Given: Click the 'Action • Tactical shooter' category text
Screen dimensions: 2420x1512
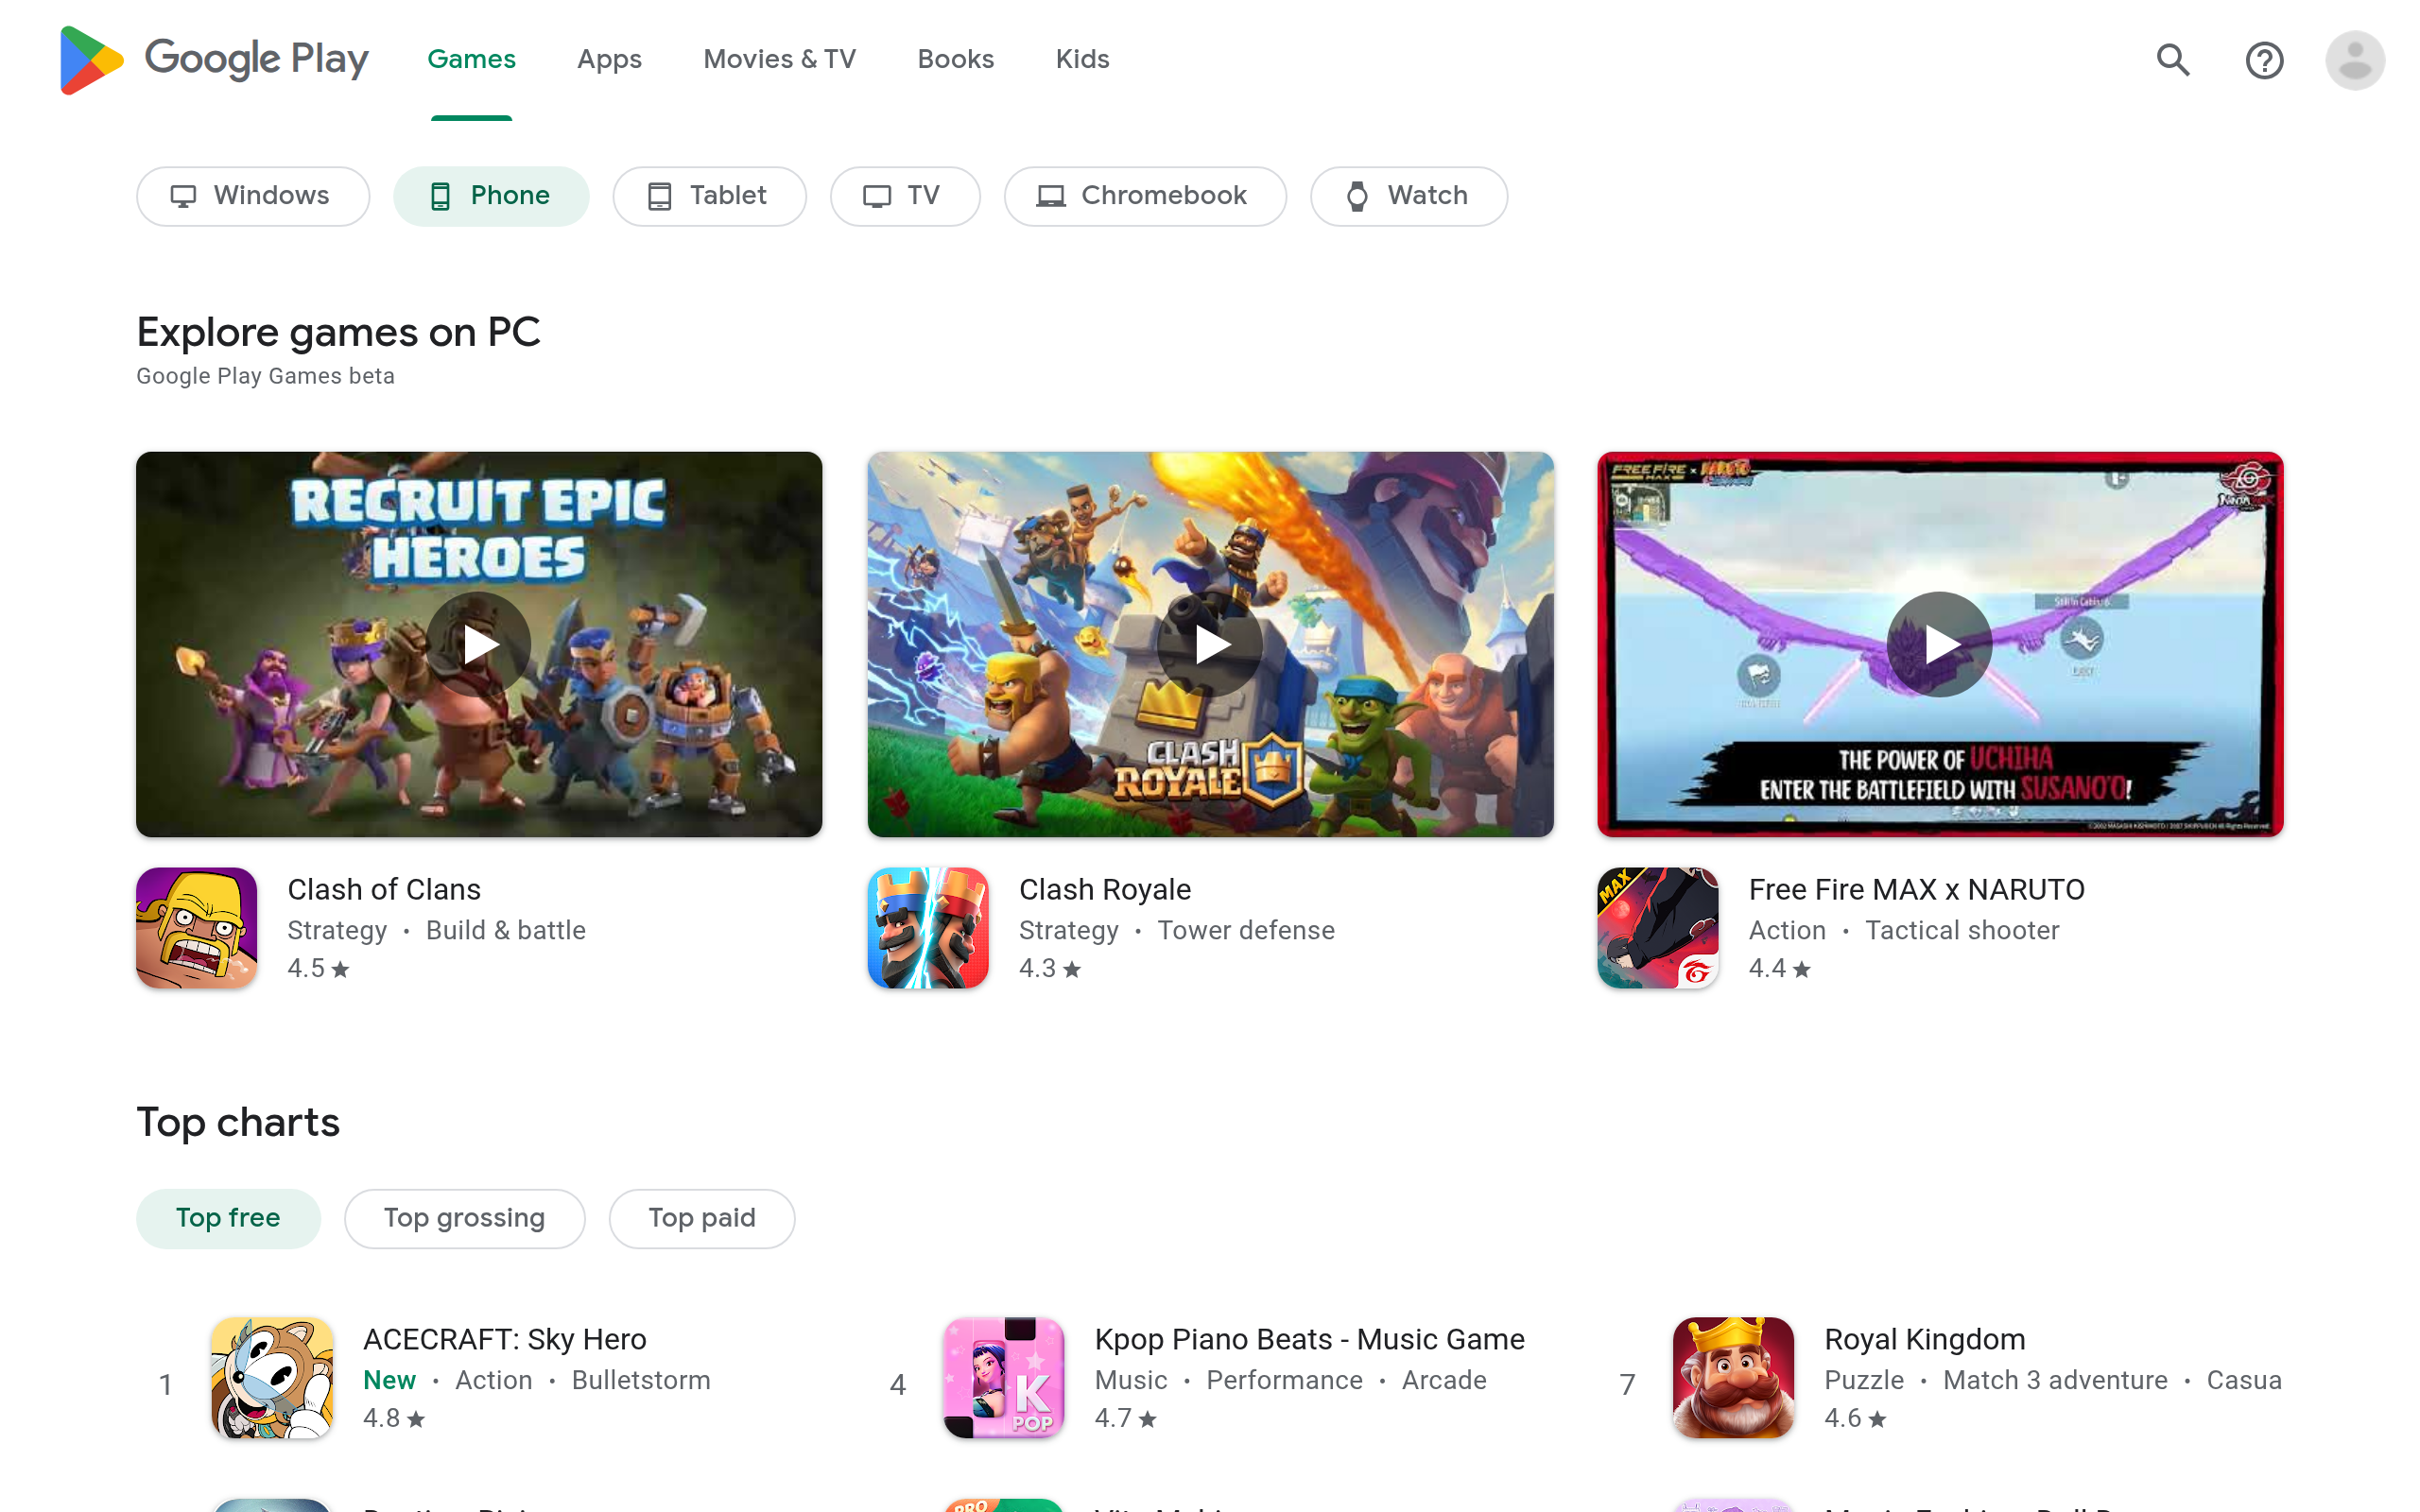Looking at the screenshot, I should (x=1904, y=930).
